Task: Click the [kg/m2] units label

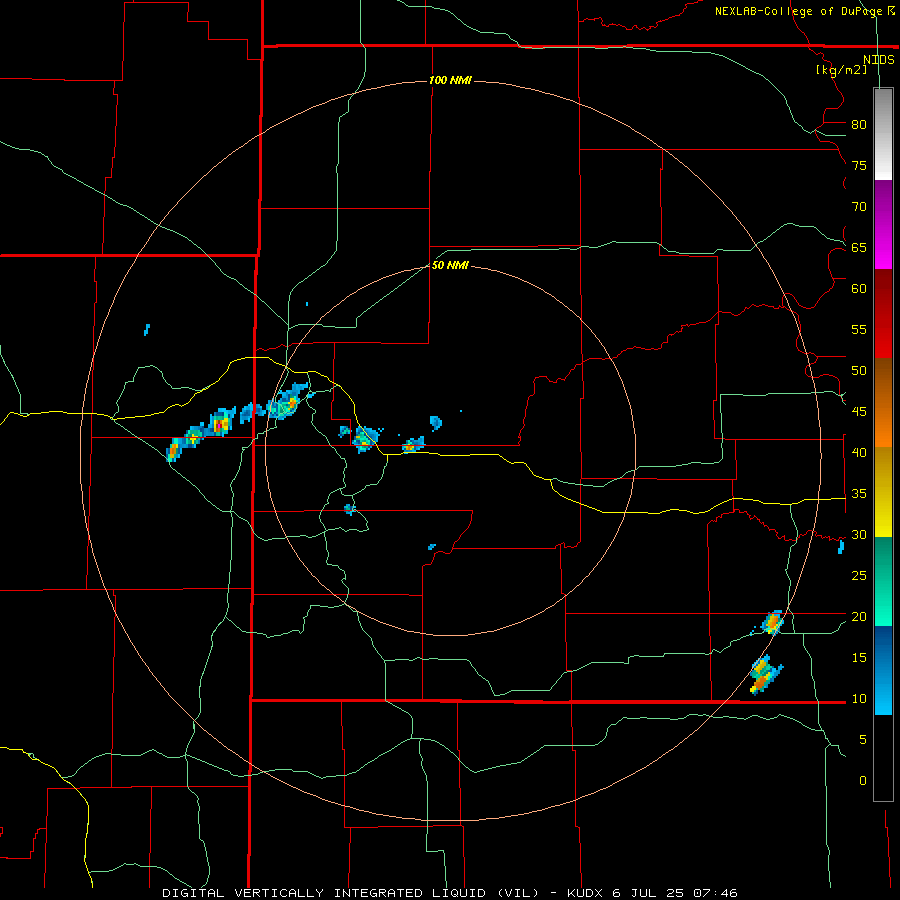Action: pos(842,69)
